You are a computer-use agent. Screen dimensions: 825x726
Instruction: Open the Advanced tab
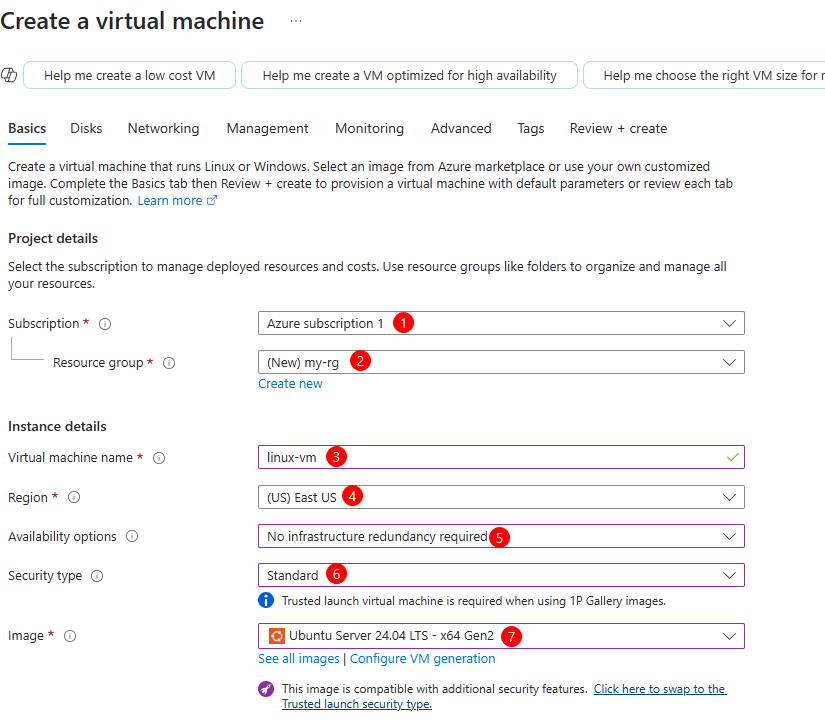click(461, 129)
